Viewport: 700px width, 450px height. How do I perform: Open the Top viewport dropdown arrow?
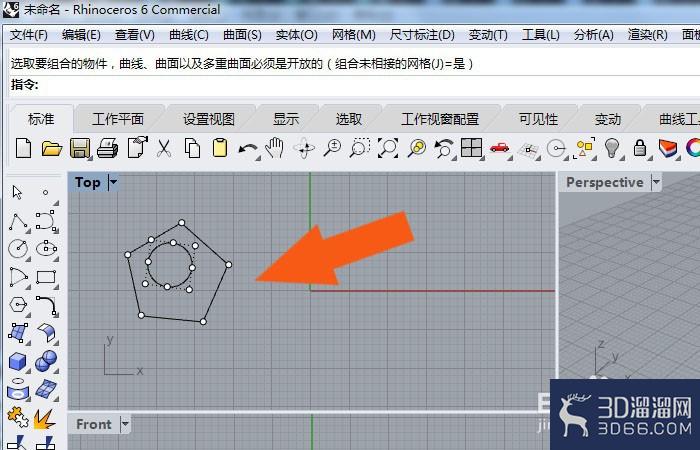pyautogui.click(x=113, y=182)
